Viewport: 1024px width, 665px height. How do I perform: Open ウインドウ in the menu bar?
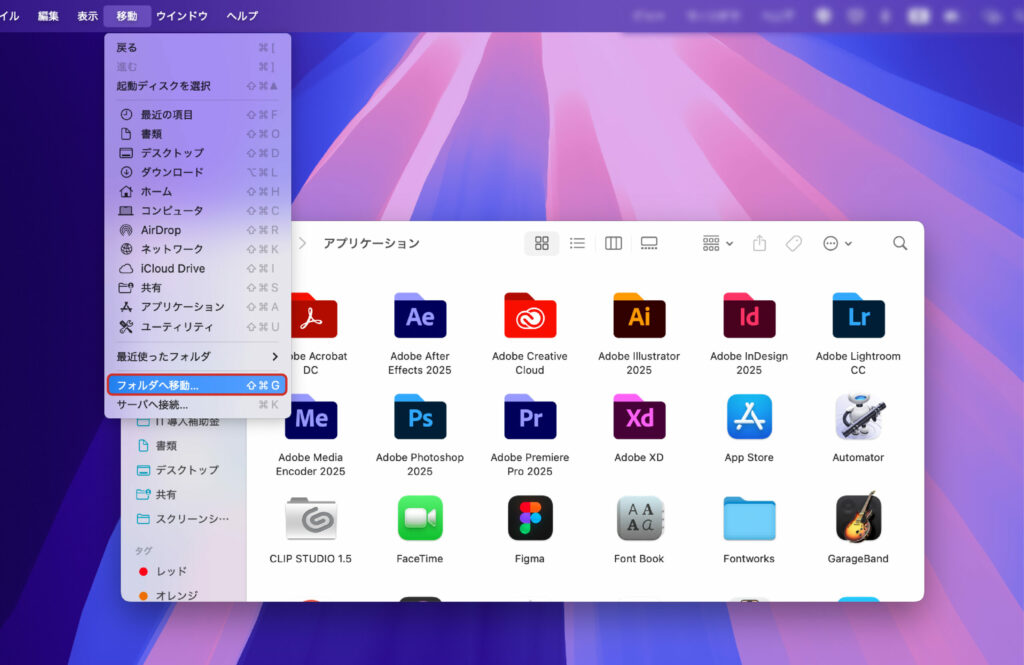[182, 16]
